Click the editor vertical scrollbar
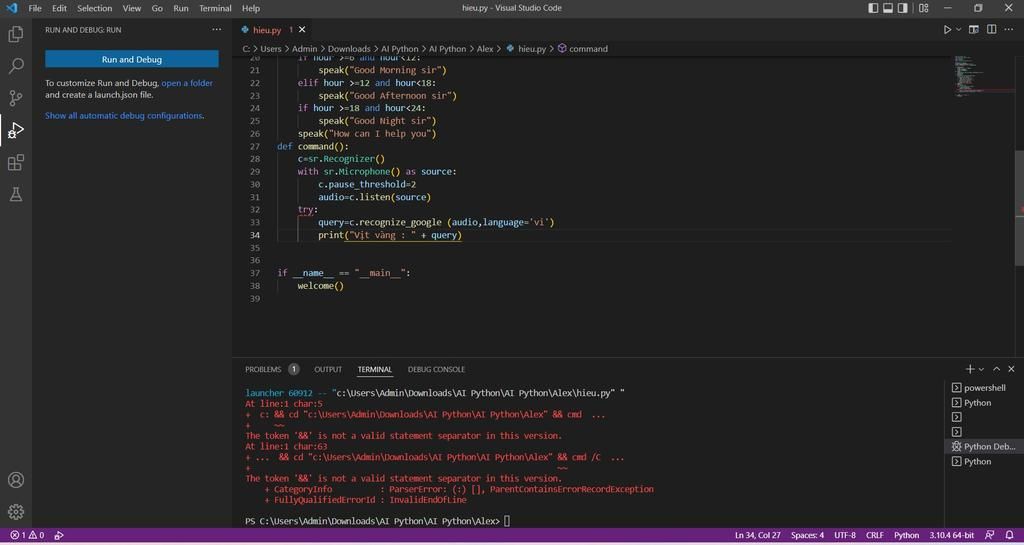Screen dimensions: 1024x545 (1020, 208)
